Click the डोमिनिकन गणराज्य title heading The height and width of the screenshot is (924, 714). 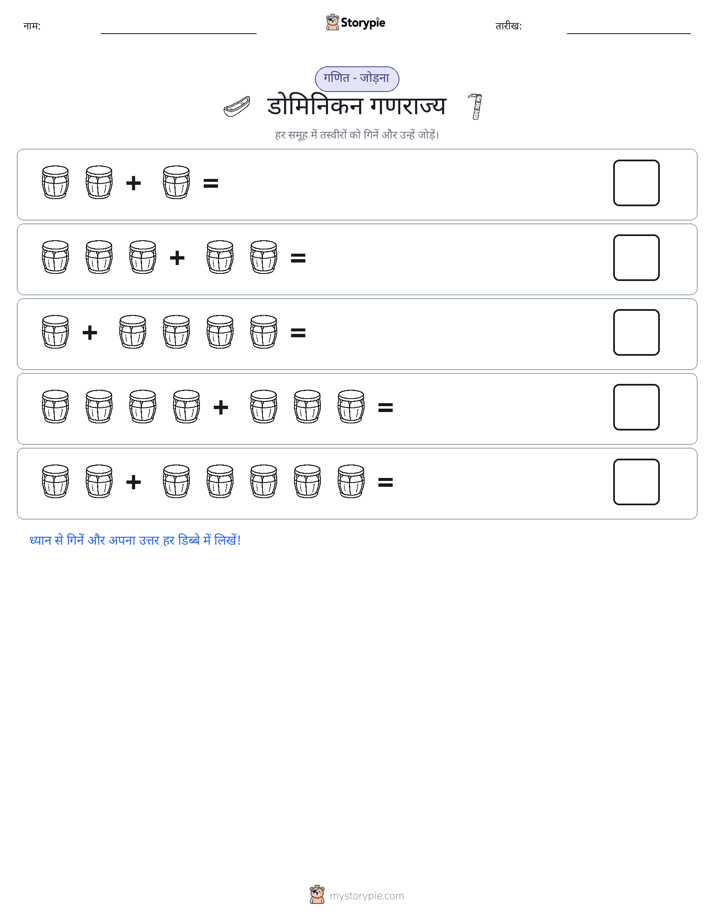(x=356, y=107)
